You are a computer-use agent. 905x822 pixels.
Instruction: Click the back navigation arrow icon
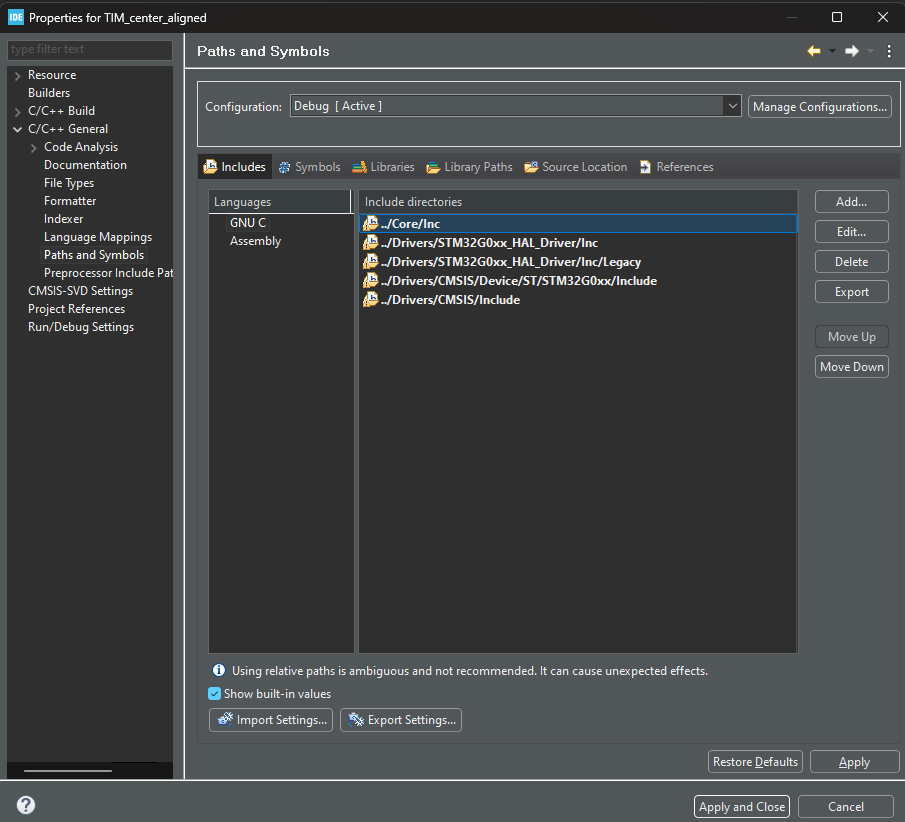pyautogui.click(x=812, y=50)
